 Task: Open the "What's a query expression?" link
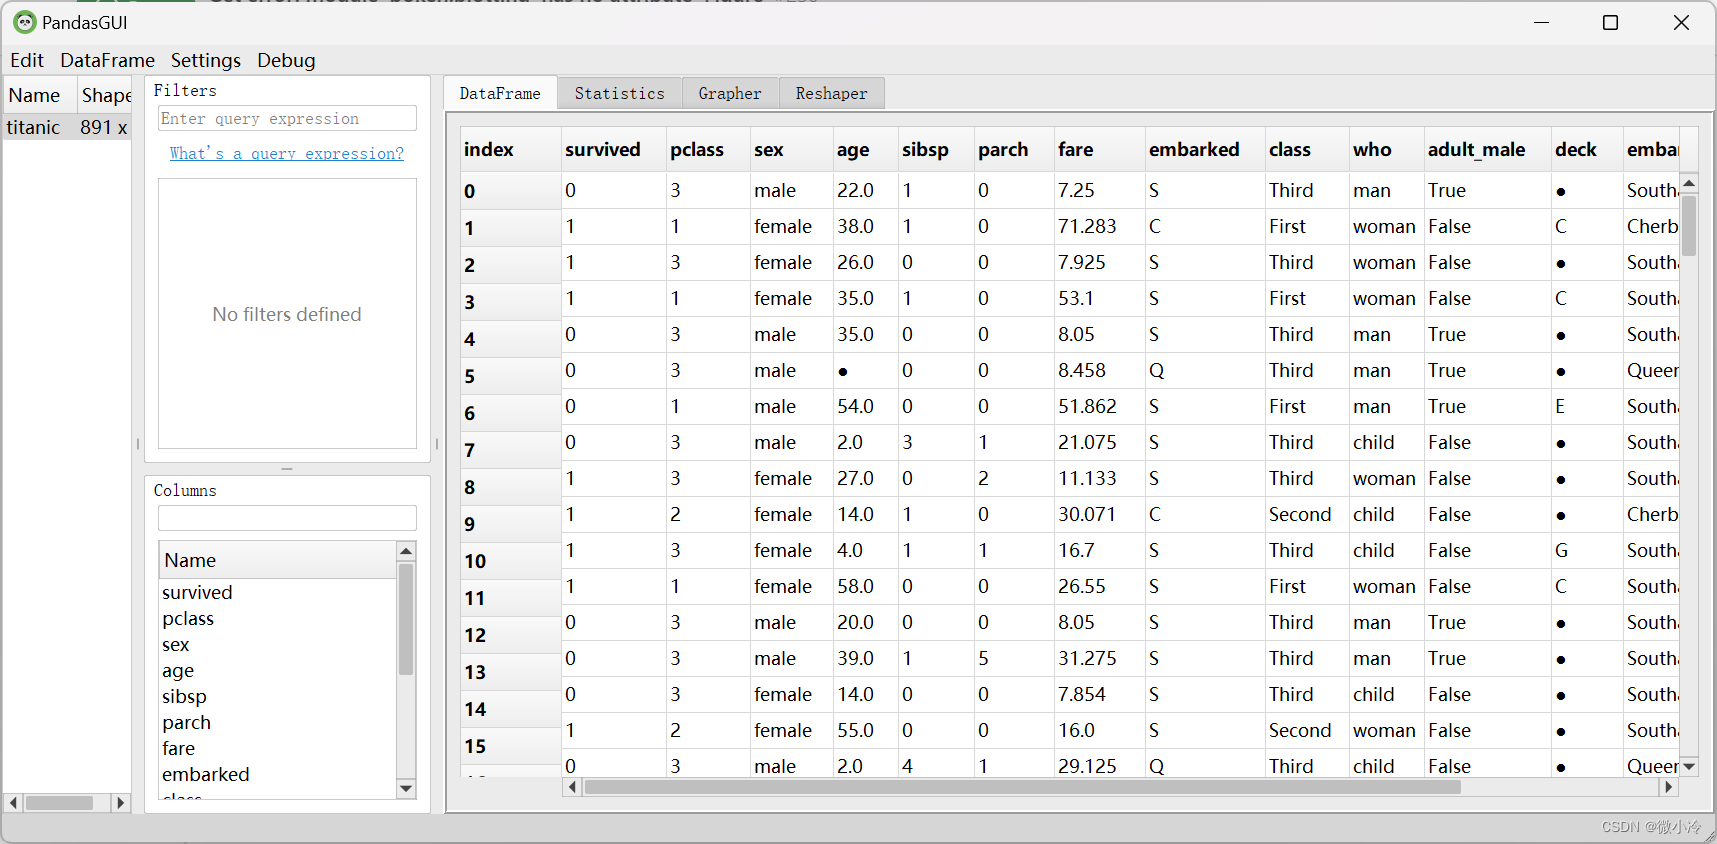click(287, 153)
